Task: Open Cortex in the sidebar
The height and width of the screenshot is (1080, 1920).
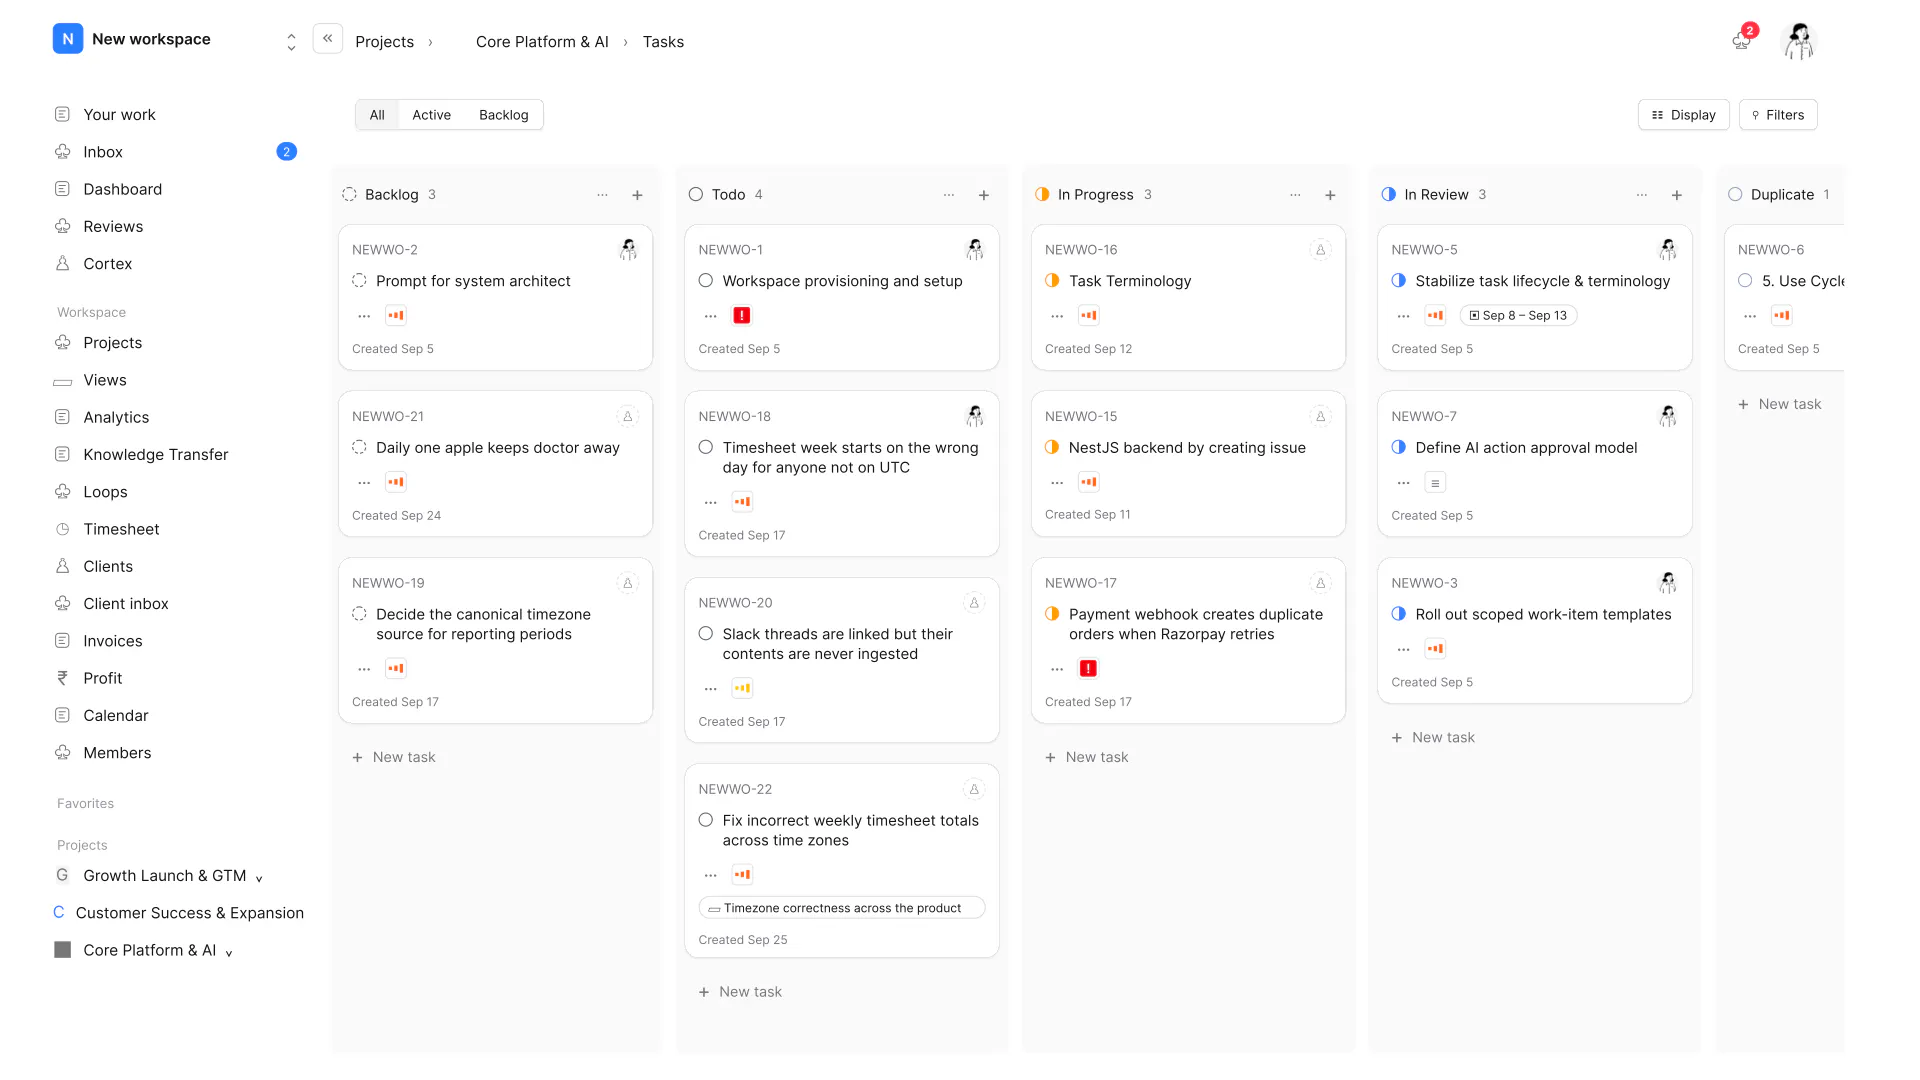Action: click(x=107, y=264)
